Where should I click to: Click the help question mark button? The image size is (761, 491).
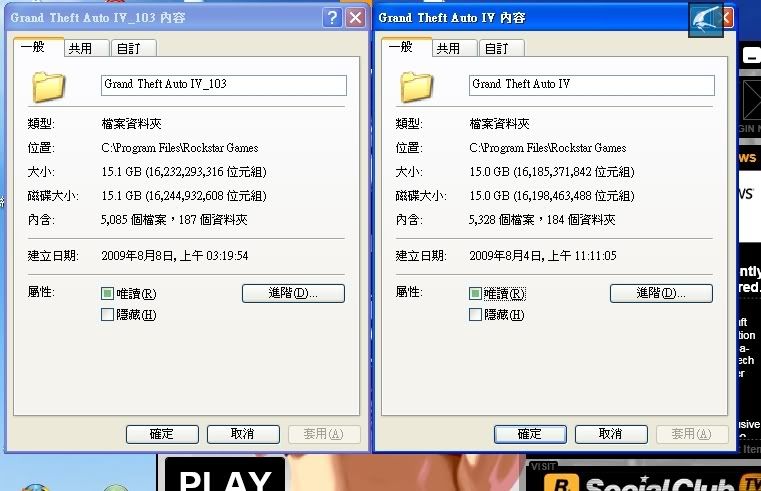coord(333,18)
